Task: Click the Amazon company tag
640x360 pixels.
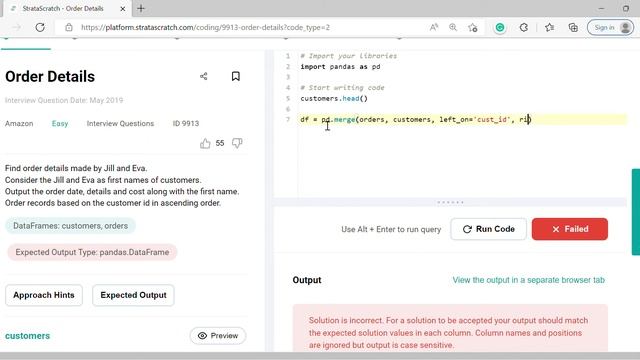Action: point(19,123)
